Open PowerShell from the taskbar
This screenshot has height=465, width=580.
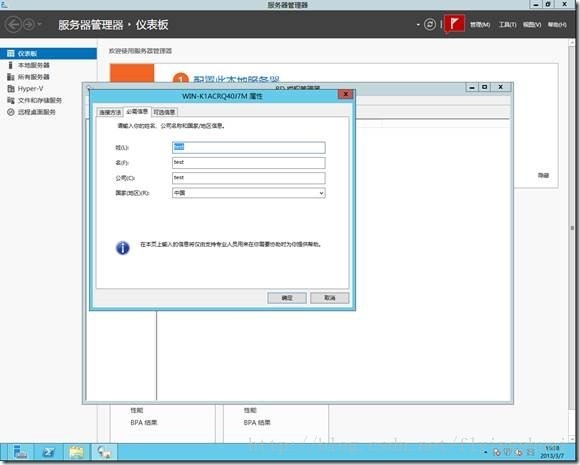point(48,452)
